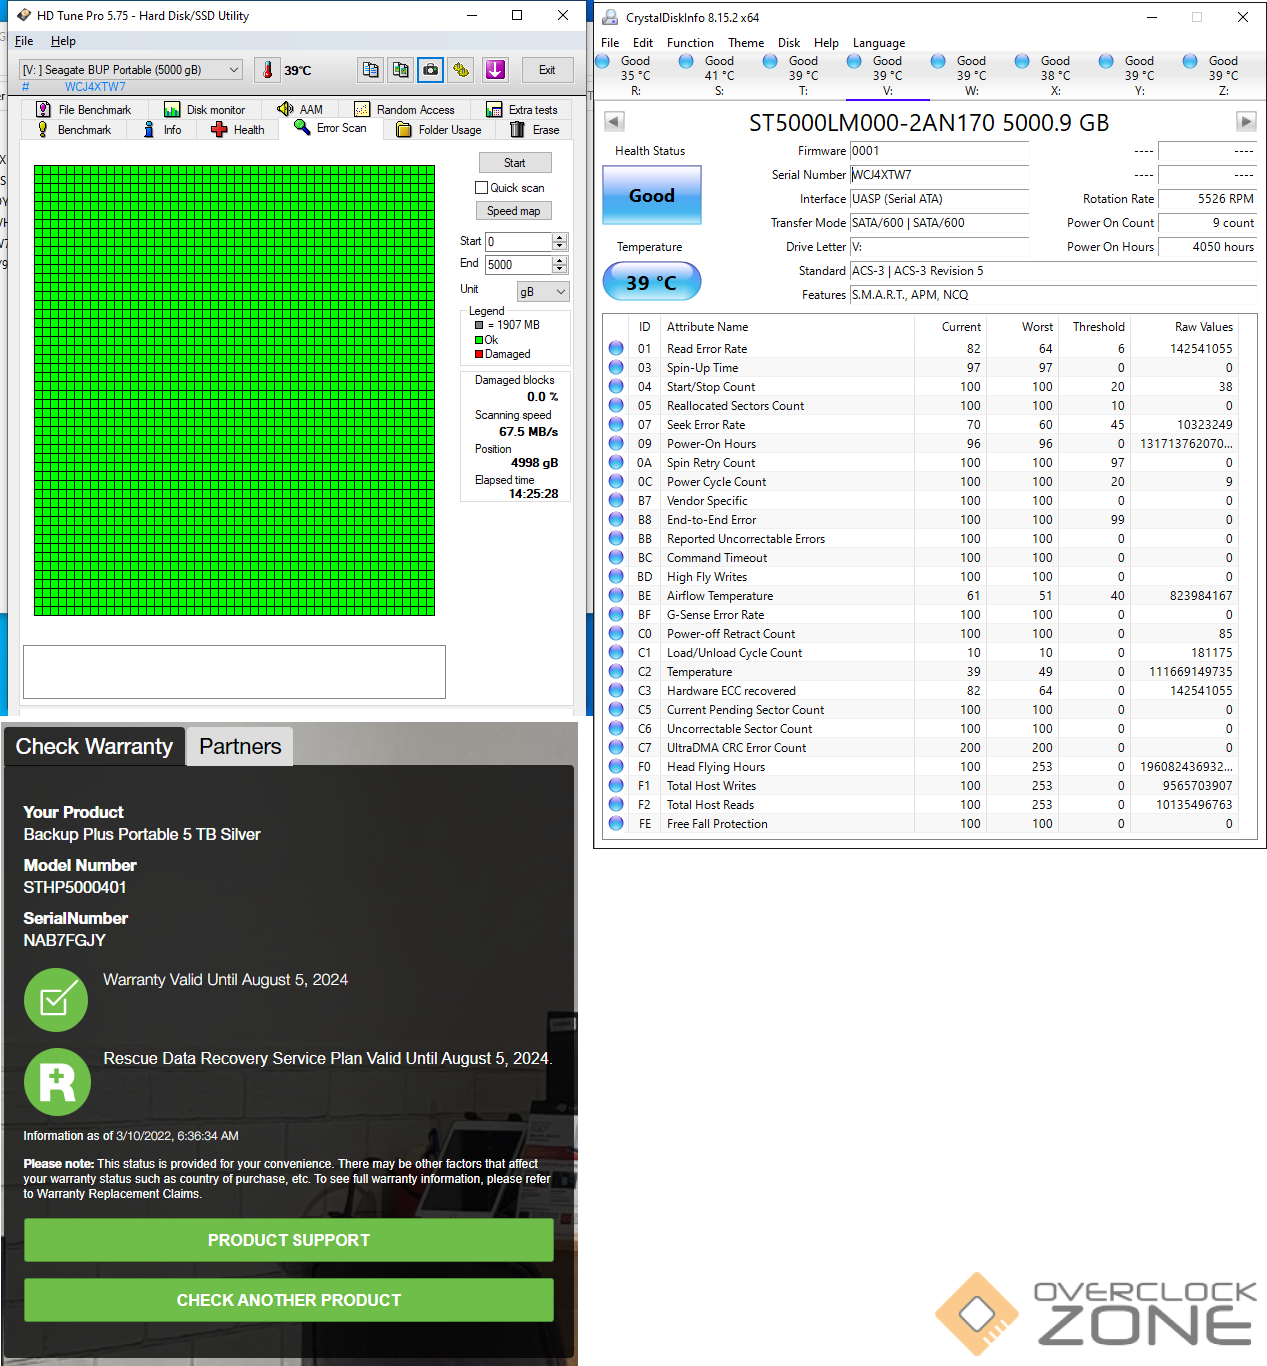Click the blue Good health status button
Viewport: 1267px width, 1366px height.
click(651, 196)
